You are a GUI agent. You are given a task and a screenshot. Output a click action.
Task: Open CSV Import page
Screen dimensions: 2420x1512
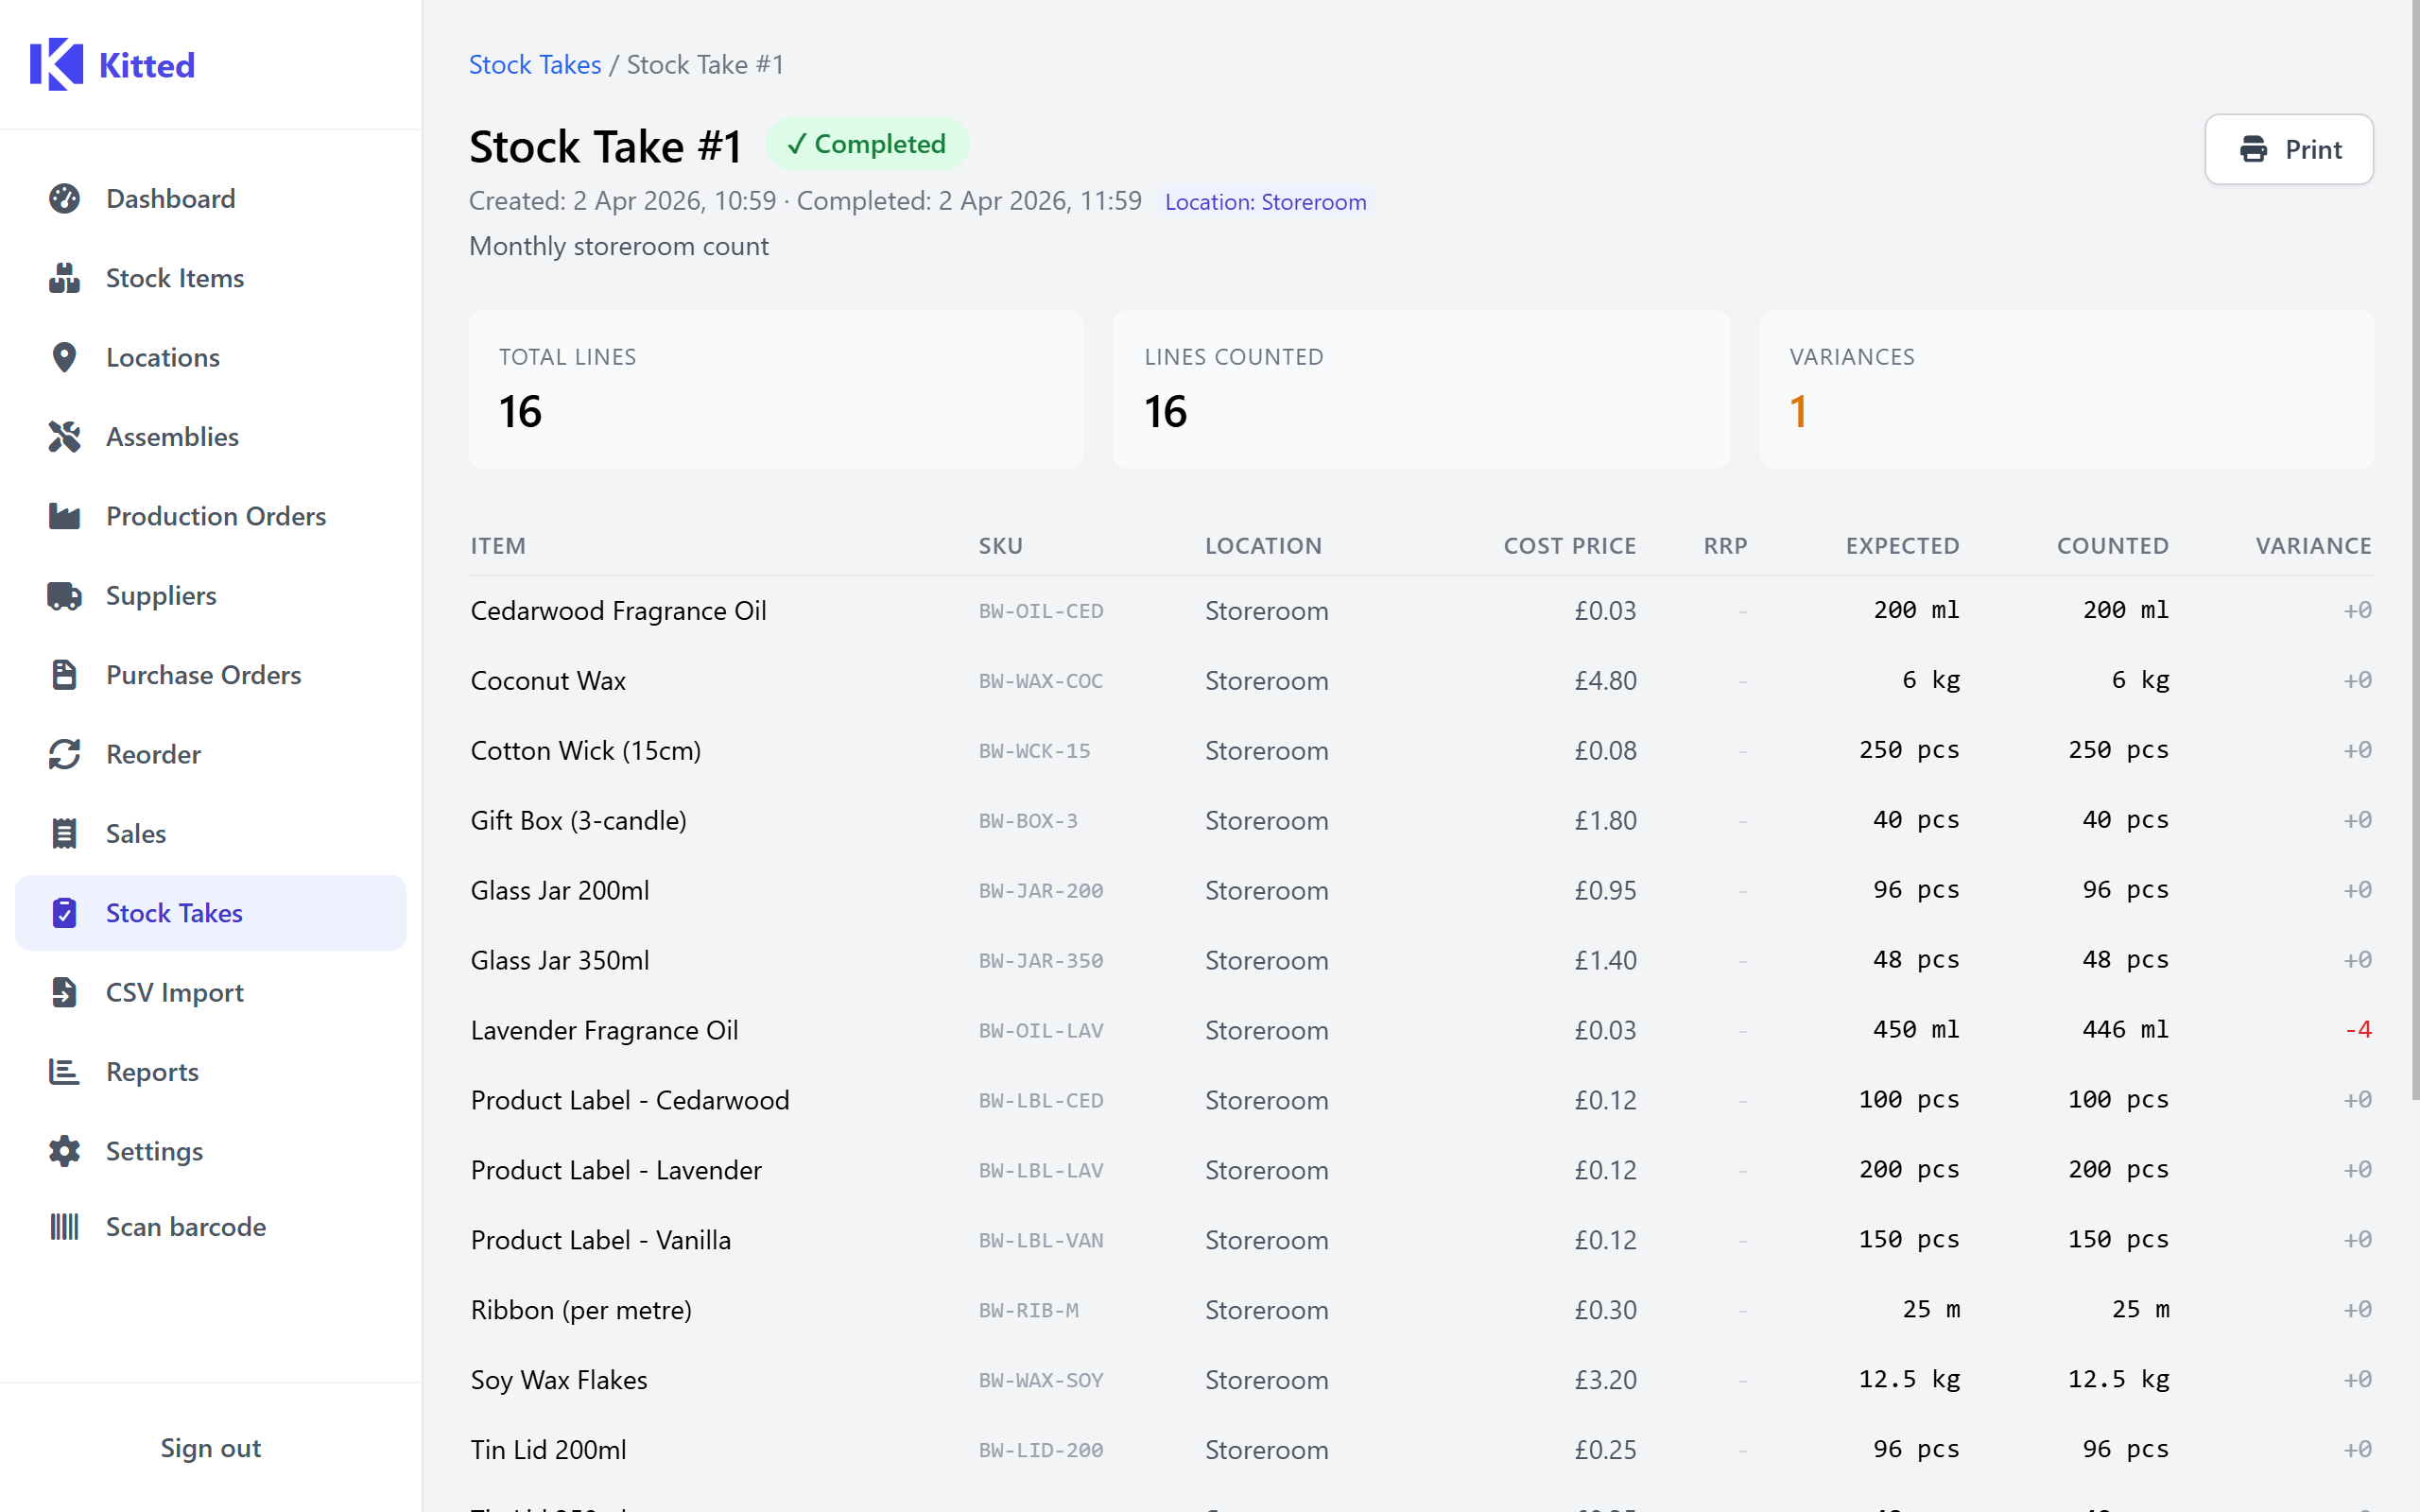[211, 992]
